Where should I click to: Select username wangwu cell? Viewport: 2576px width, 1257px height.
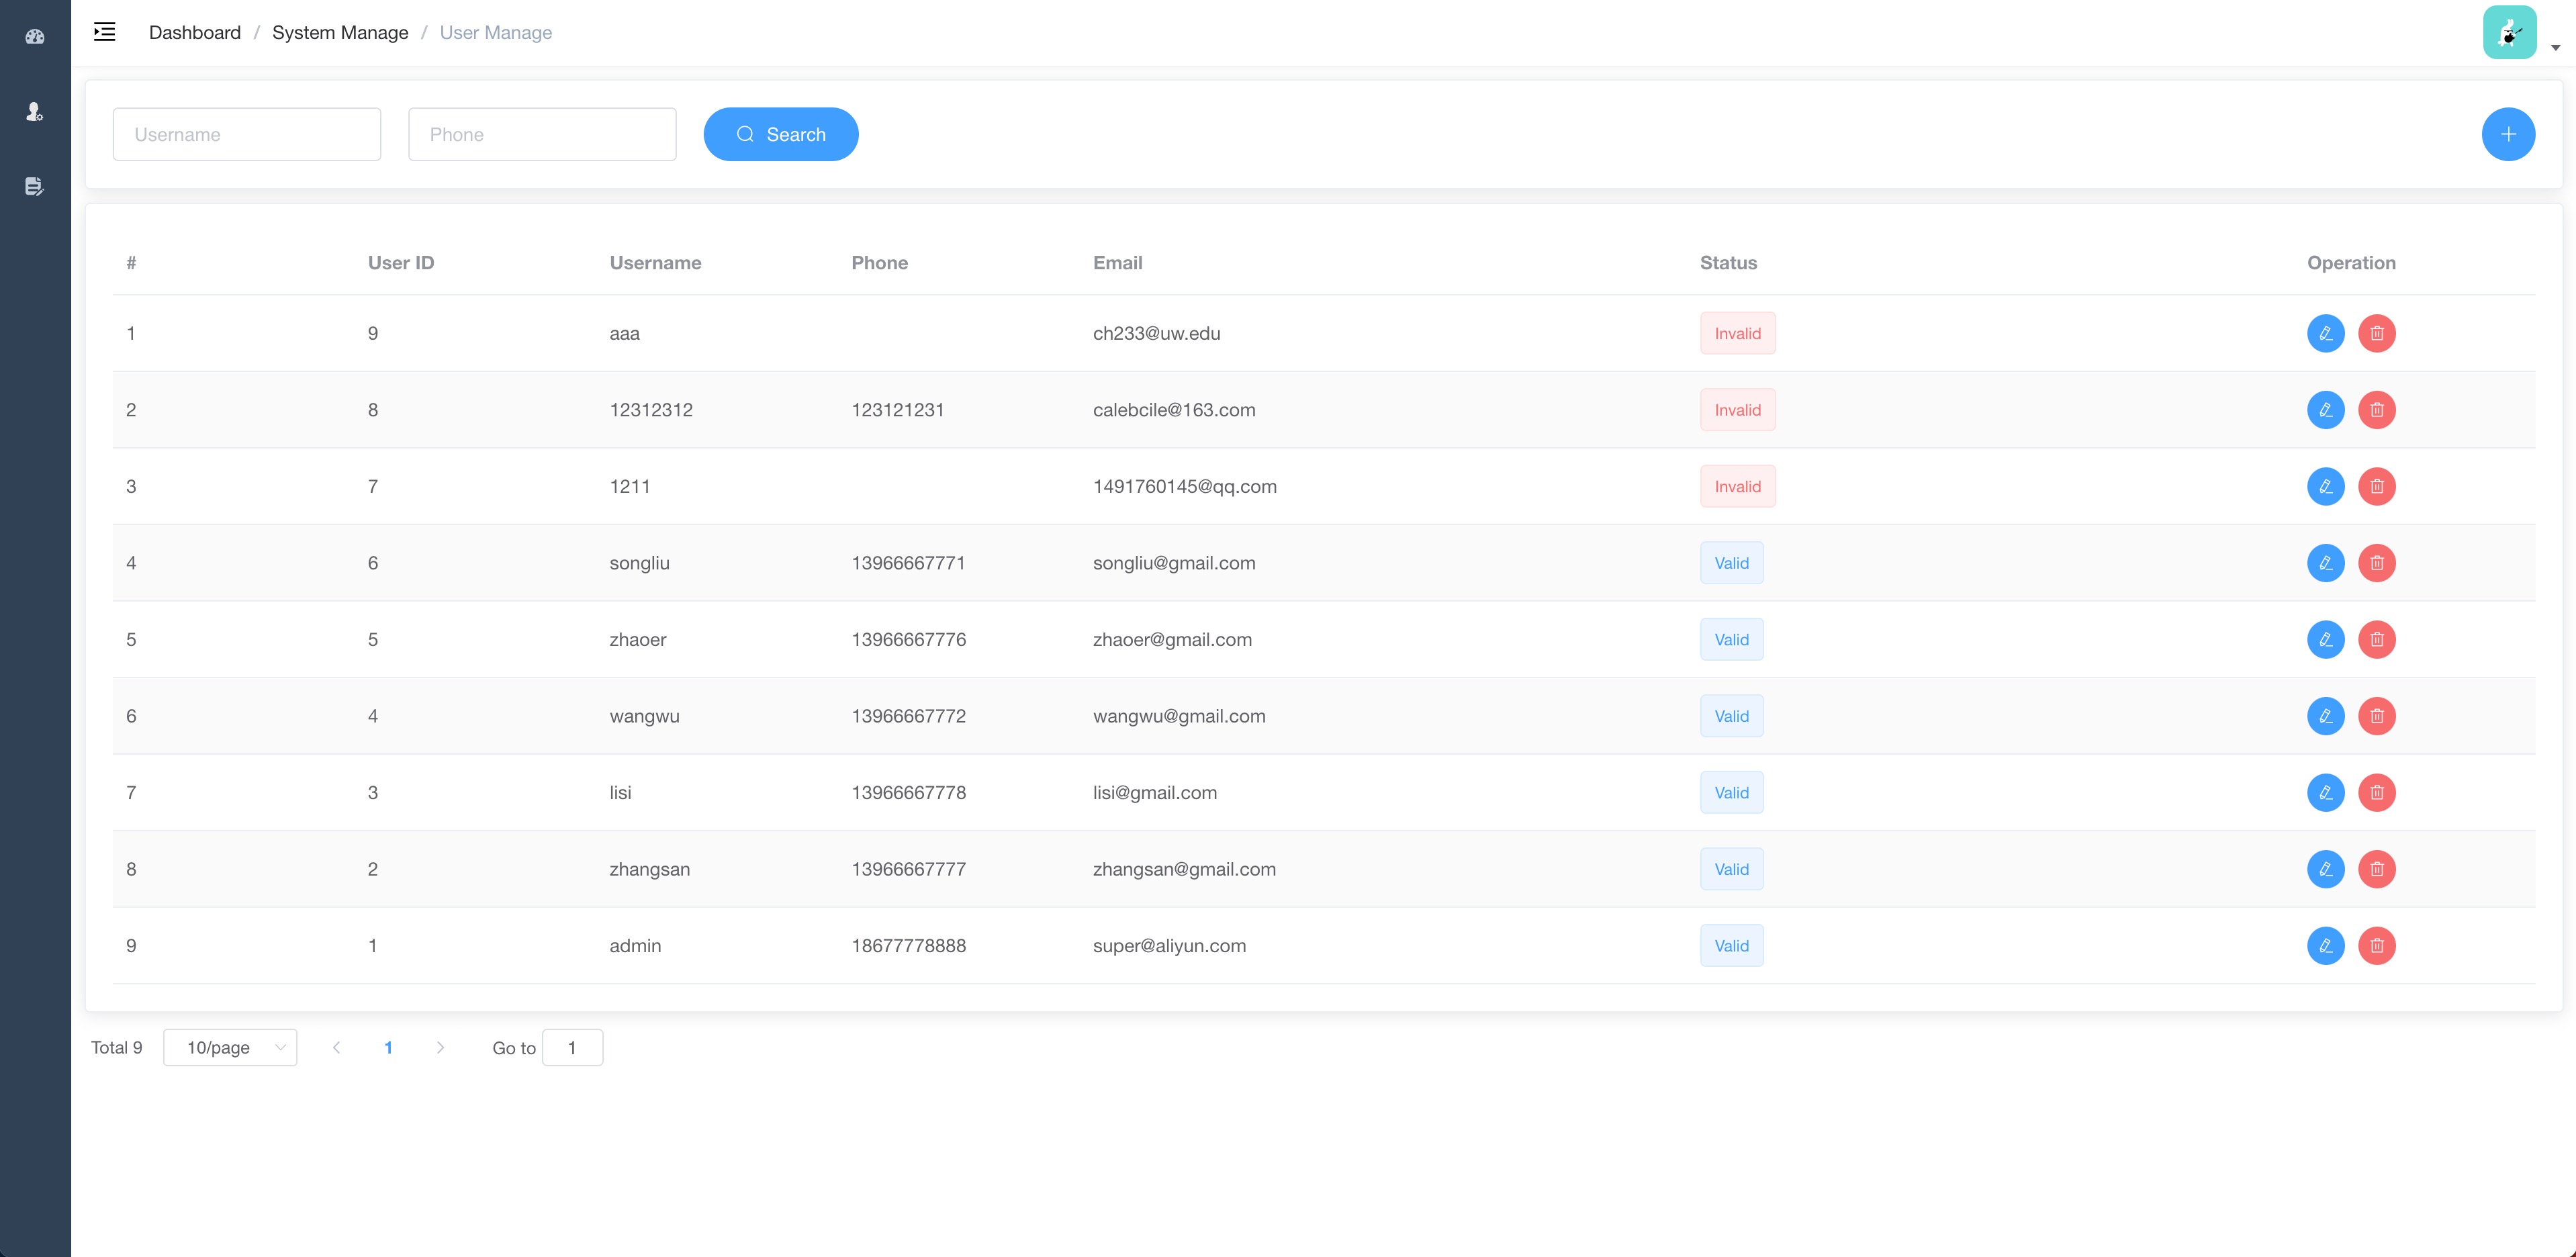[x=644, y=716]
